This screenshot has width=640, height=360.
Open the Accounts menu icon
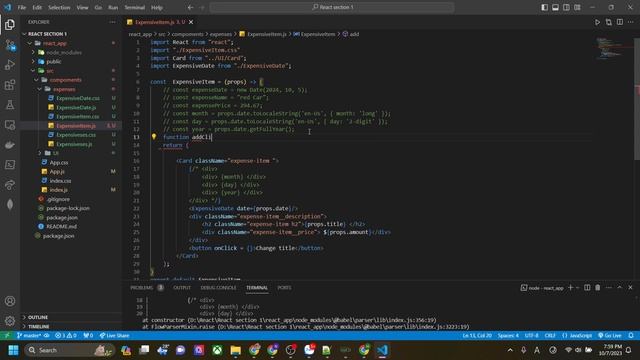(x=10, y=301)
